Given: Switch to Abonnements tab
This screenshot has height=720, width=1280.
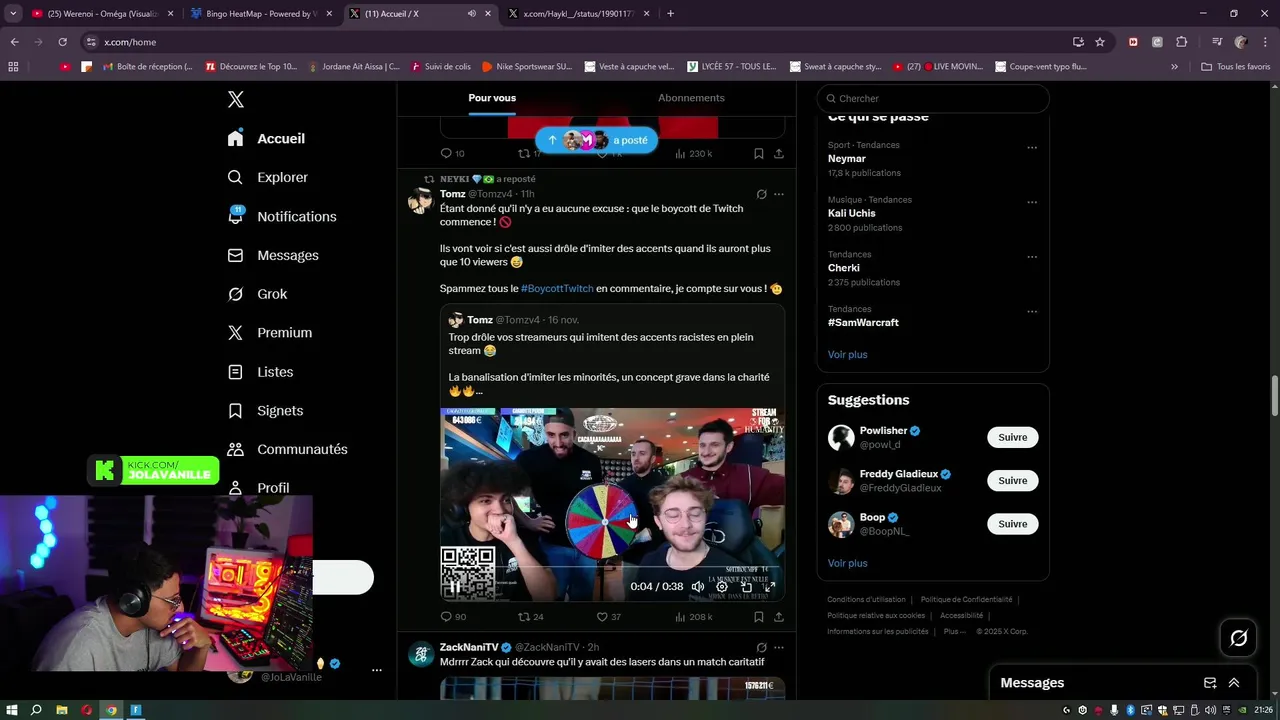Looking at the screenshot, I should coord(691,98).
